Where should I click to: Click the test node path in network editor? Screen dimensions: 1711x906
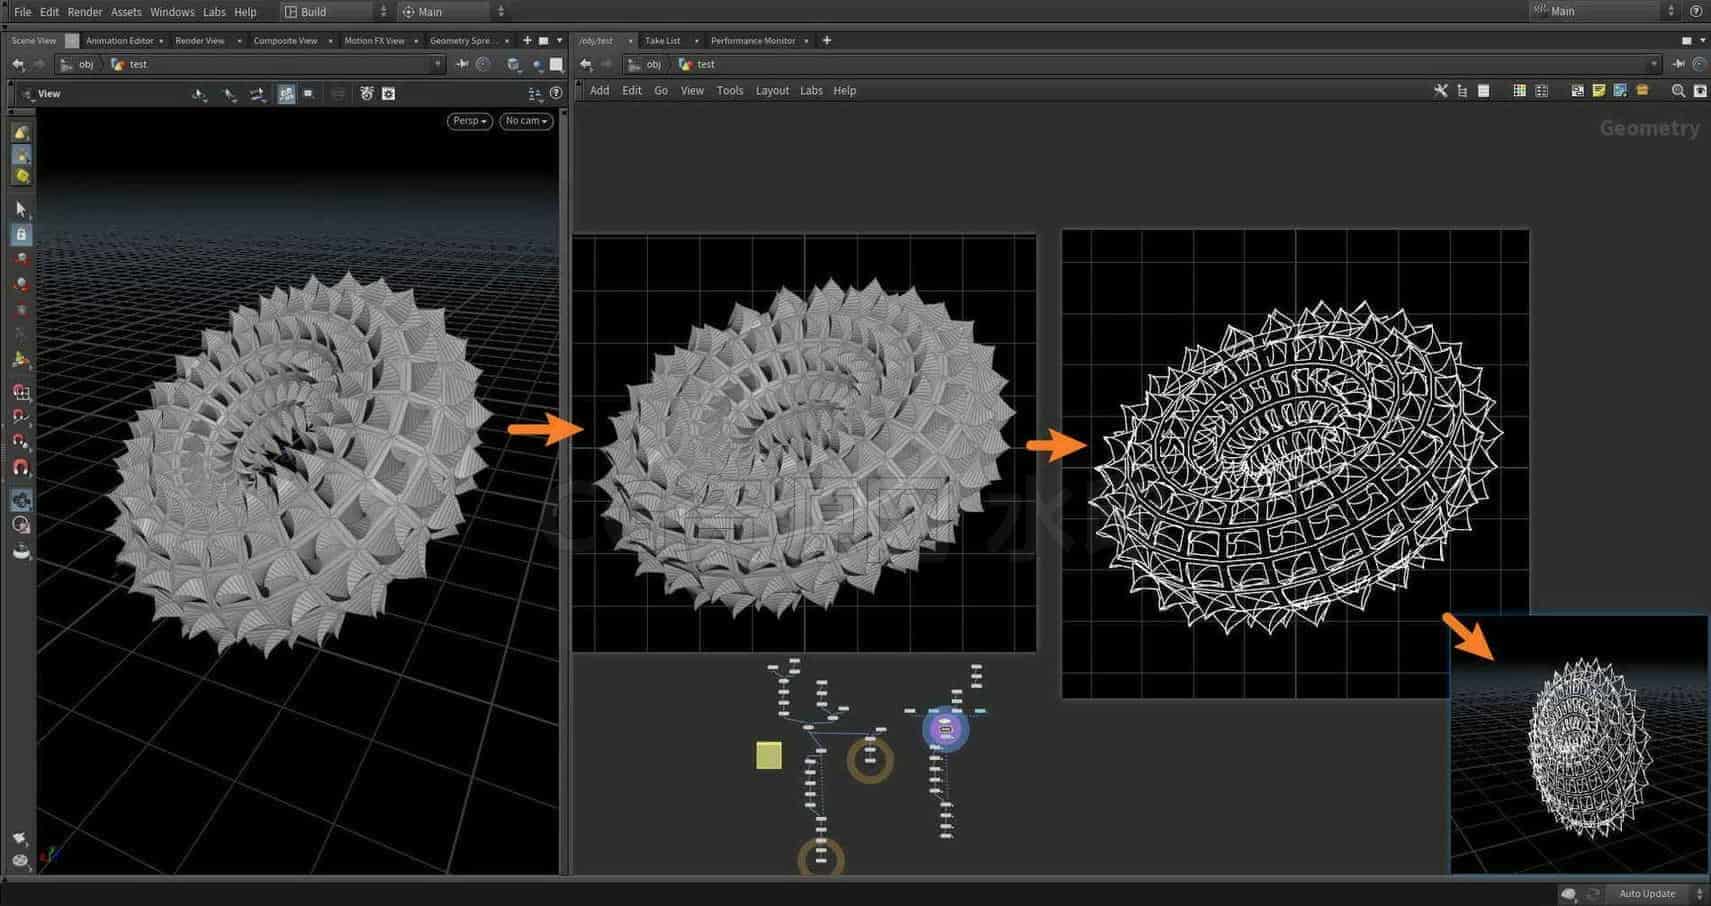pos(697,64)
